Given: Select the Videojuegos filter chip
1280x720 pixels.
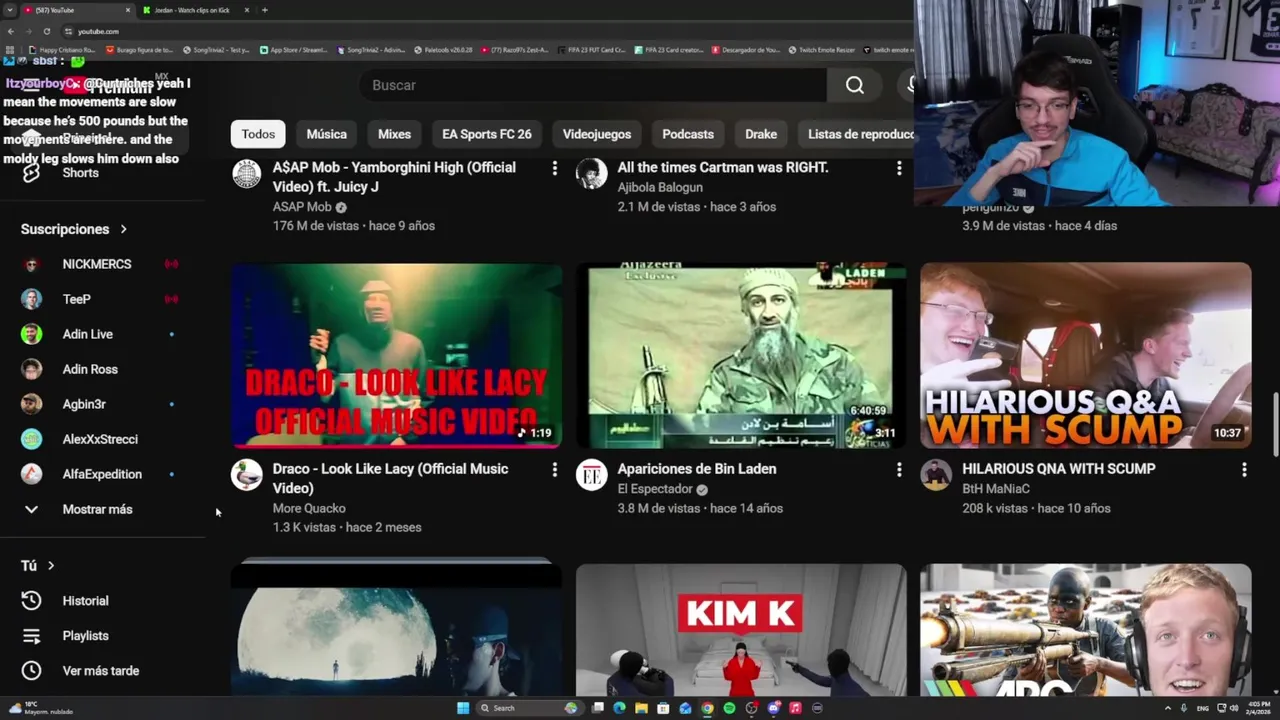Looking at the screenshot, I should 597,134.
